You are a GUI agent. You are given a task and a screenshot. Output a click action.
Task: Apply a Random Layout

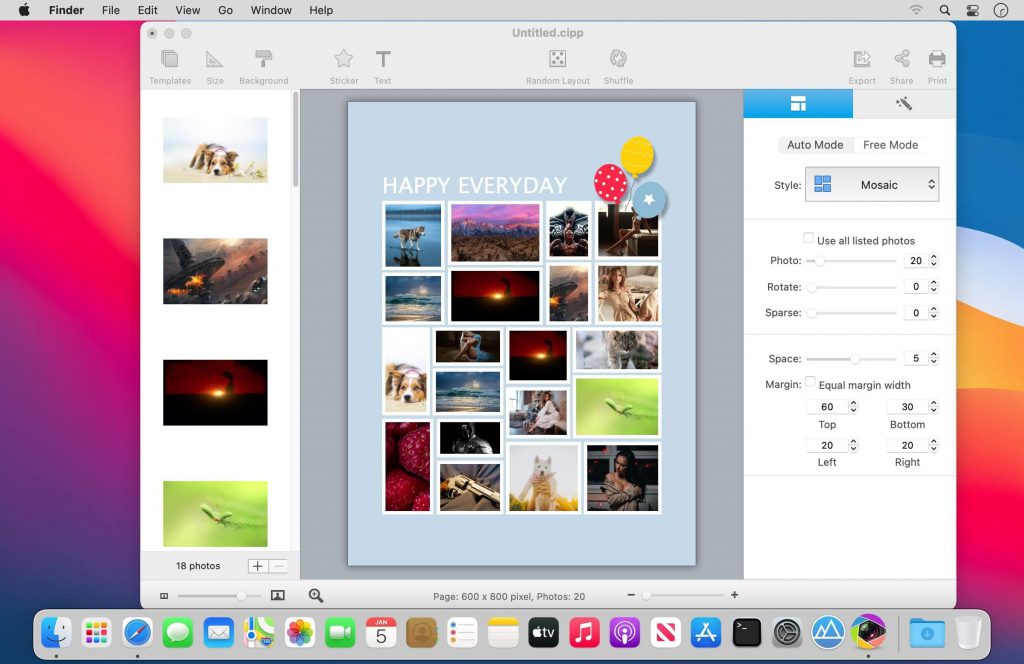pyautogui.click(x=557, y=62)
